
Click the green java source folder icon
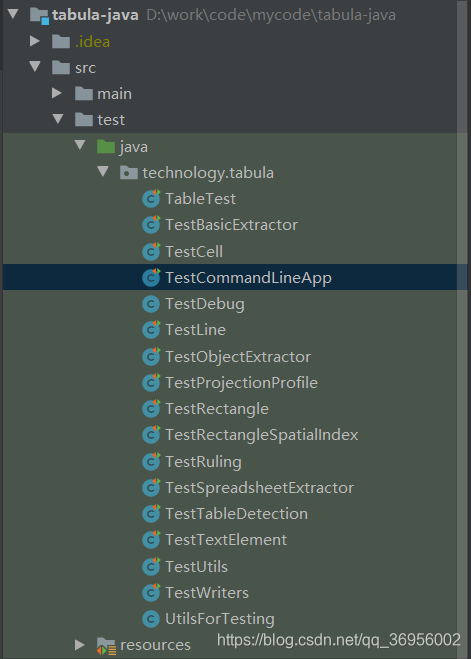point(105,147)
